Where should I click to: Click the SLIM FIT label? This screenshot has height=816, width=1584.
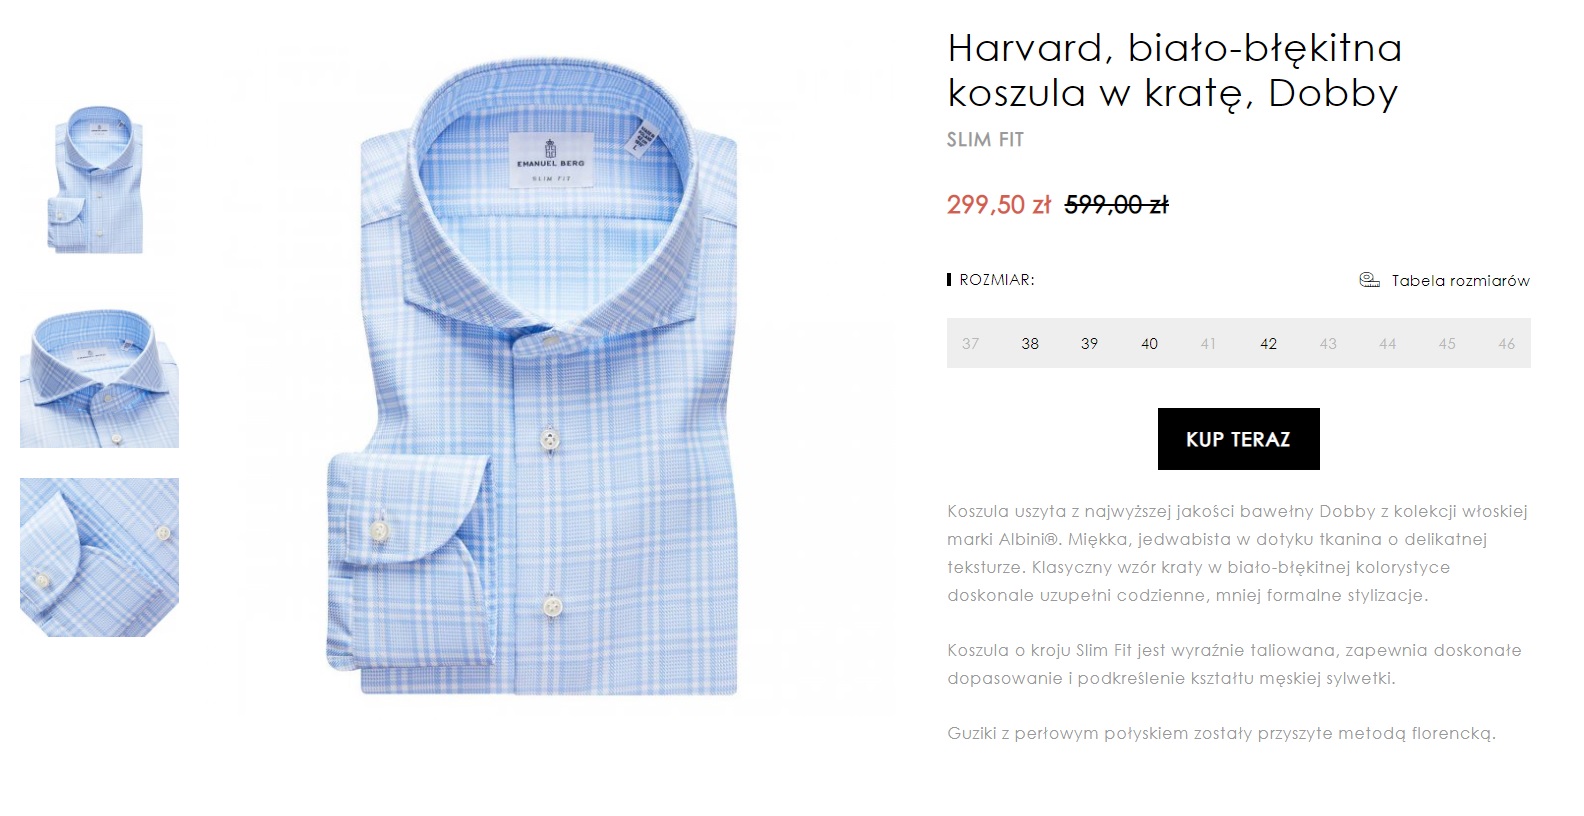985,140
